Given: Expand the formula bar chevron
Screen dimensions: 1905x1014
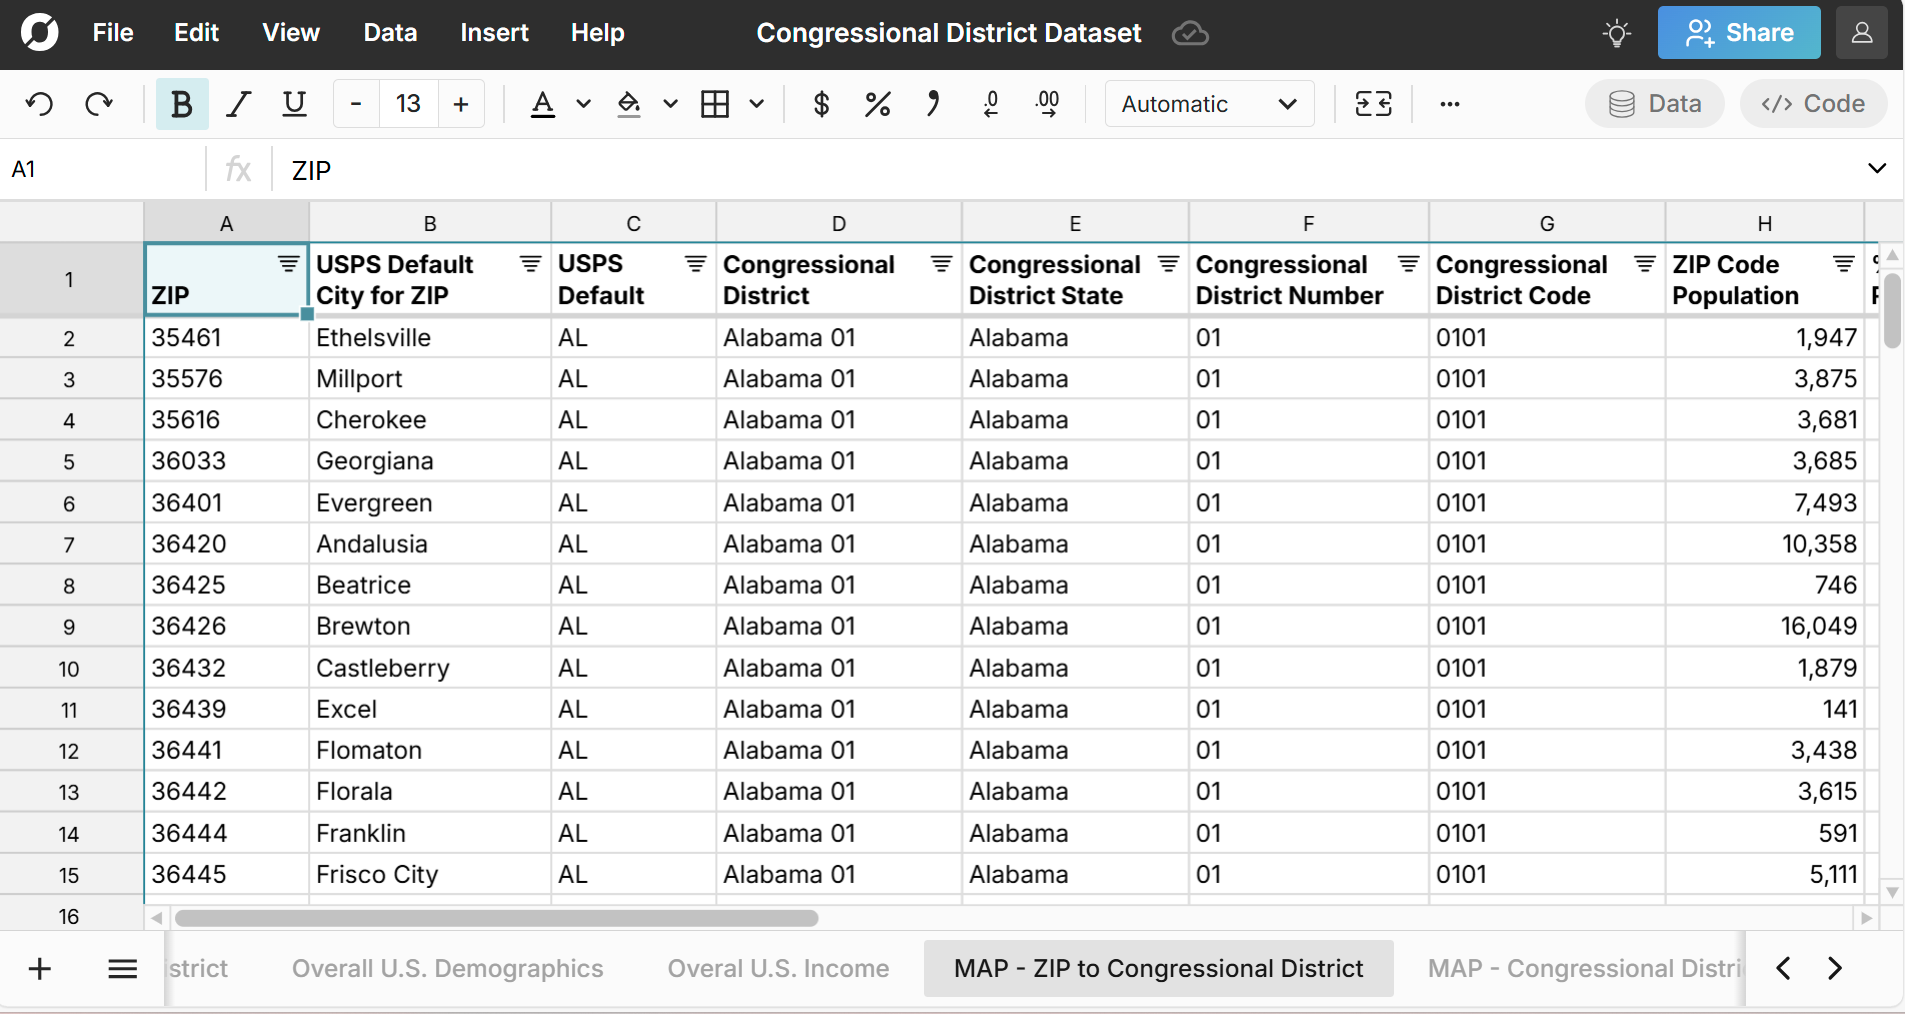Looking at the screenshot, I should click(1876, 169).
